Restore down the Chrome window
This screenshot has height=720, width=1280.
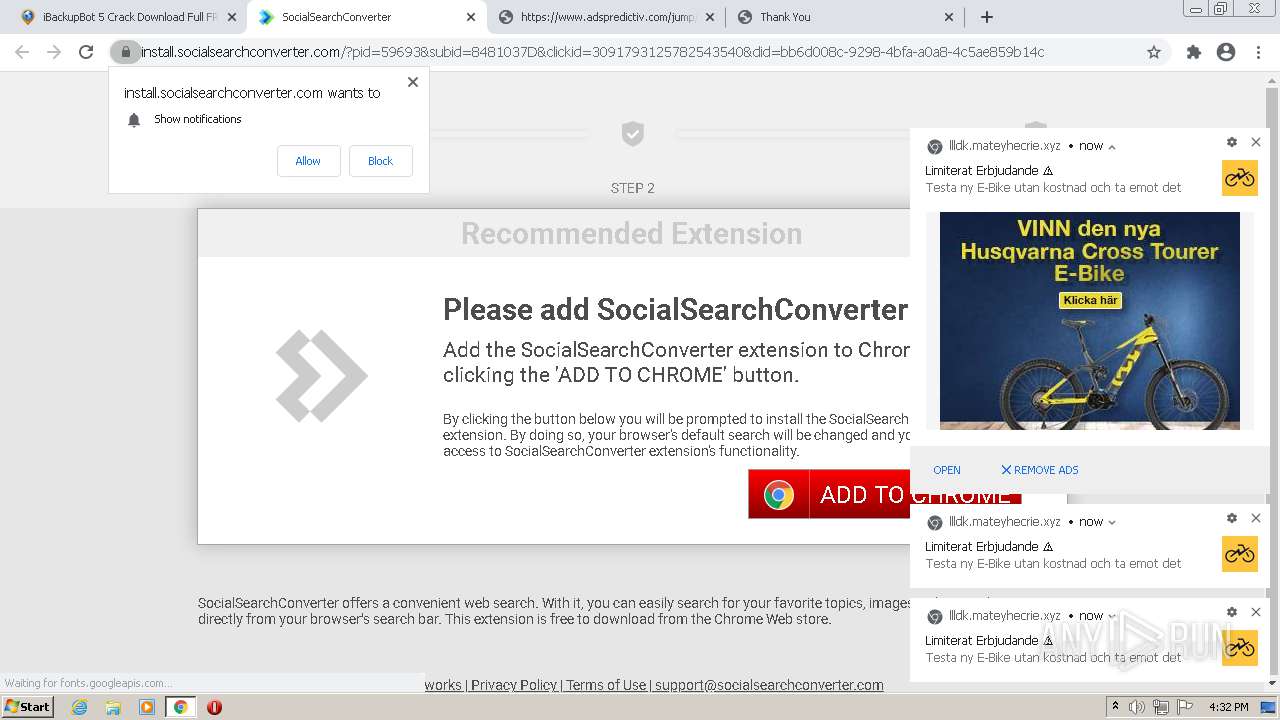(x=1220, y=9)
